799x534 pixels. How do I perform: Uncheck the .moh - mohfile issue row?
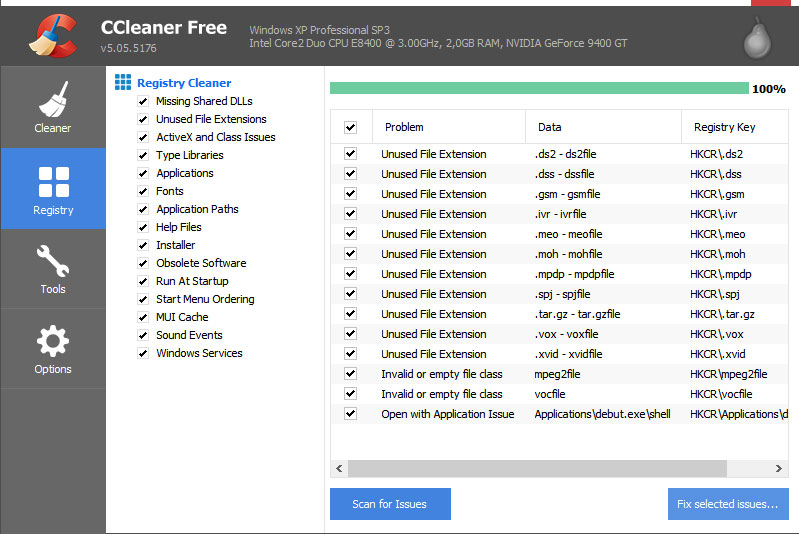[351, 253]
